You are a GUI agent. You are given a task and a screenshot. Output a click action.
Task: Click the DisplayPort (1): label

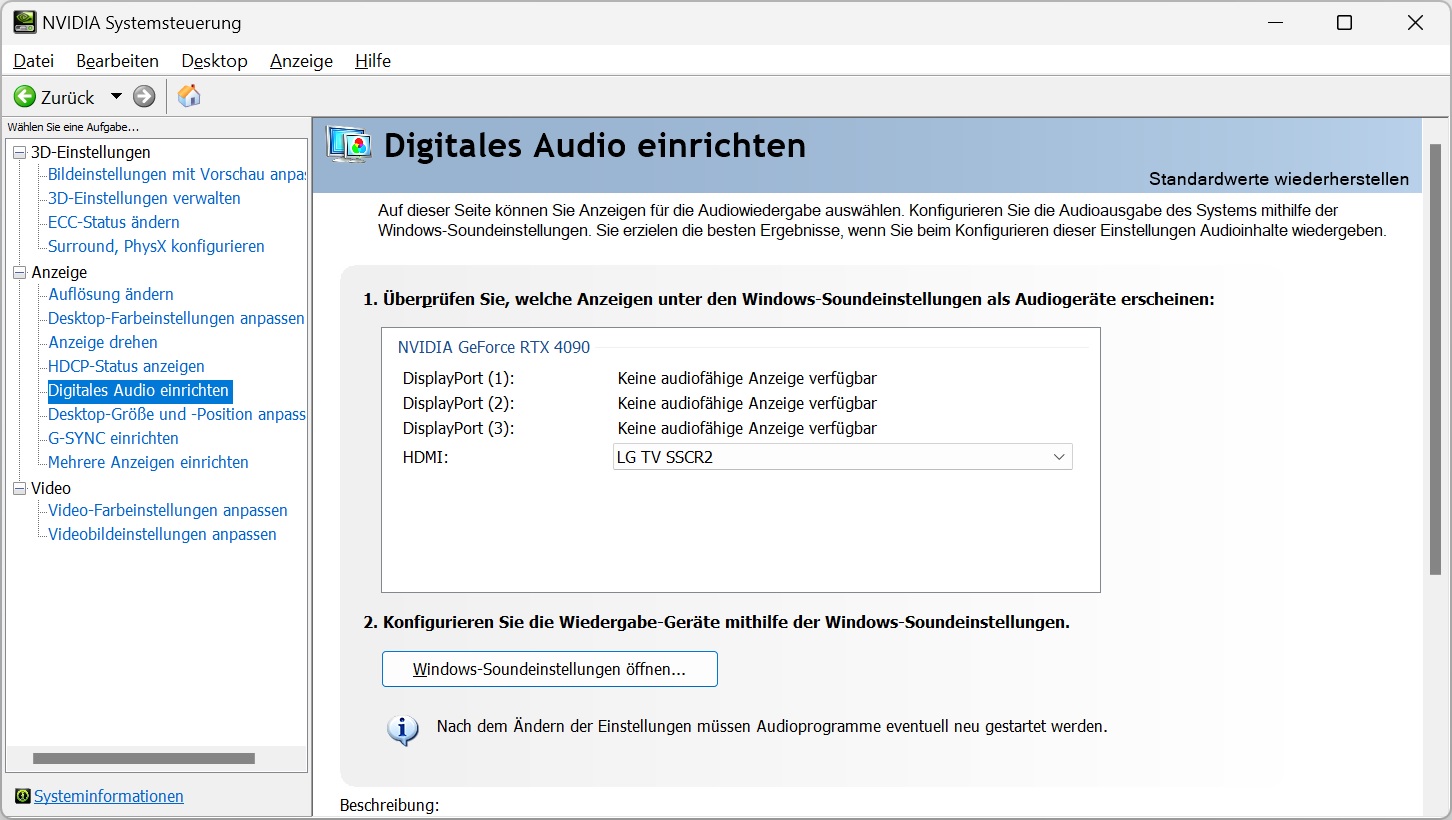click(x=458, y=378)
